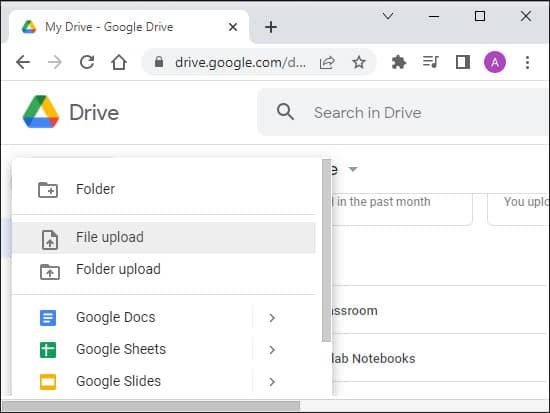The image size is (550, 413).
Task: Expand Google Slides submenu arrow
Action: click(272, 382)
